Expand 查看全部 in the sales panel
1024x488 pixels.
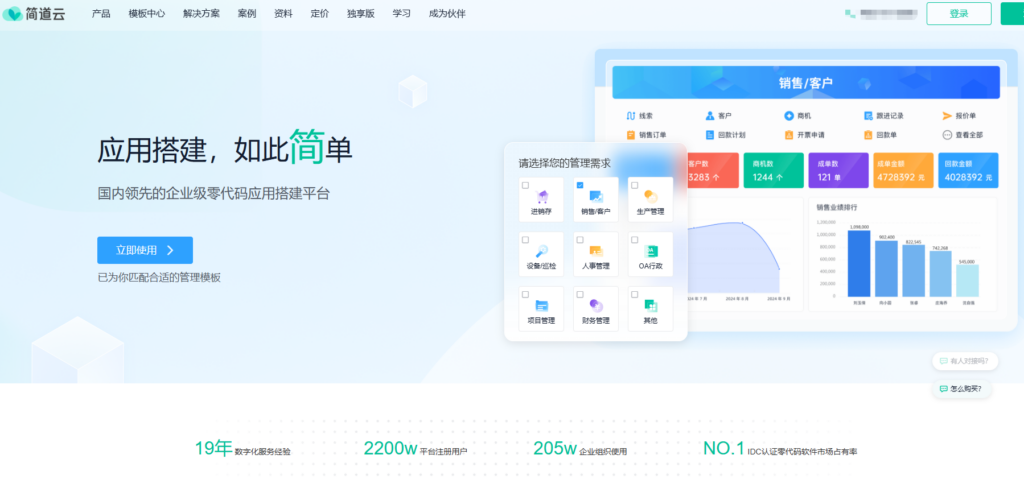(x=947, y=135)
